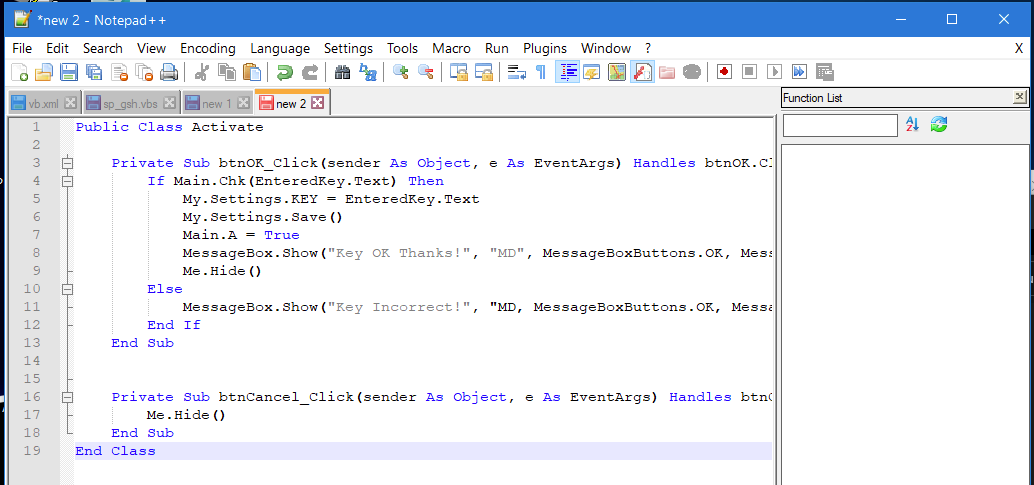Click the Copy toolbar icon
The width and height of the screenshot is (1034, 485).
coord(227,72)
